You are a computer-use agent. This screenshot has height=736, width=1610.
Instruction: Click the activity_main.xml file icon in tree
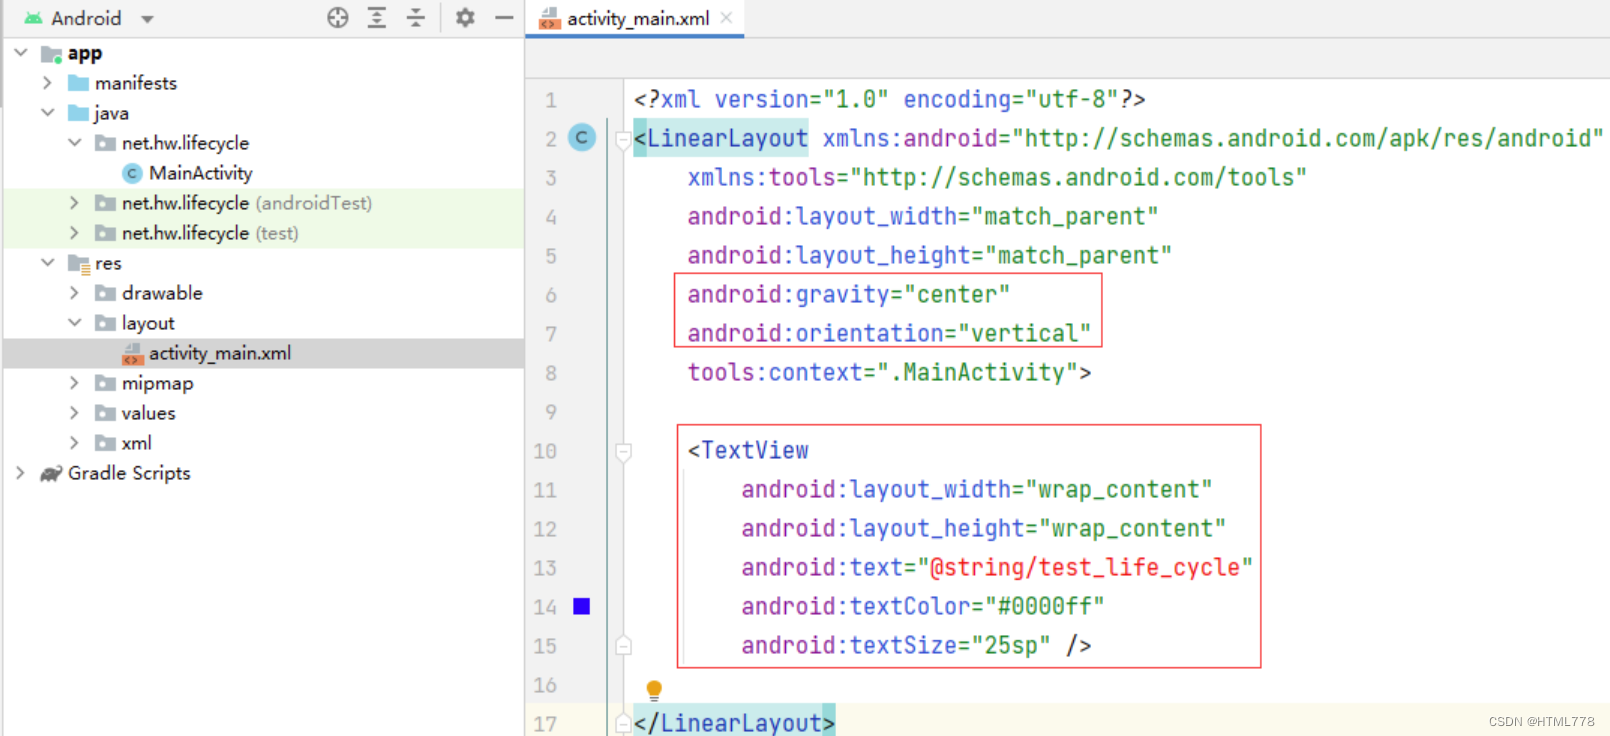(x=132, y=353)
